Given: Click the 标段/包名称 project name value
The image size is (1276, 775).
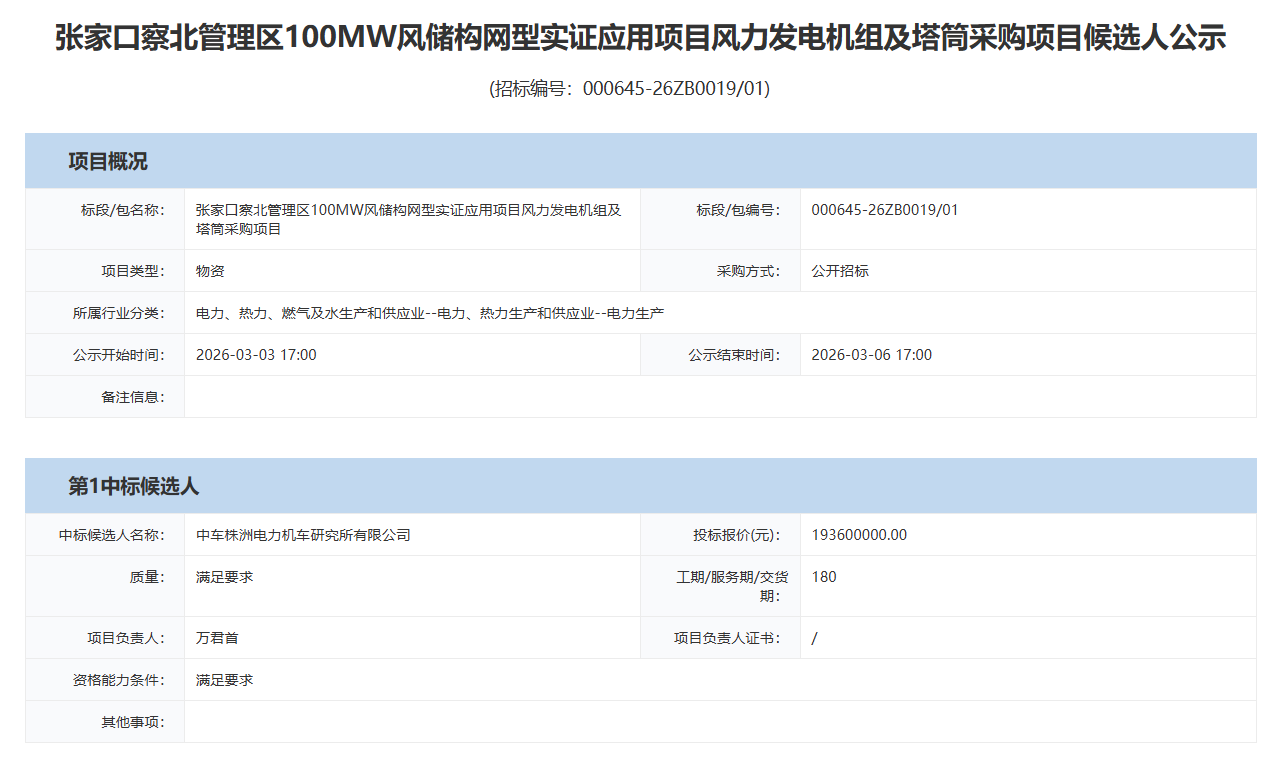Looking at the screenshot, I should (x=408, y=219).
